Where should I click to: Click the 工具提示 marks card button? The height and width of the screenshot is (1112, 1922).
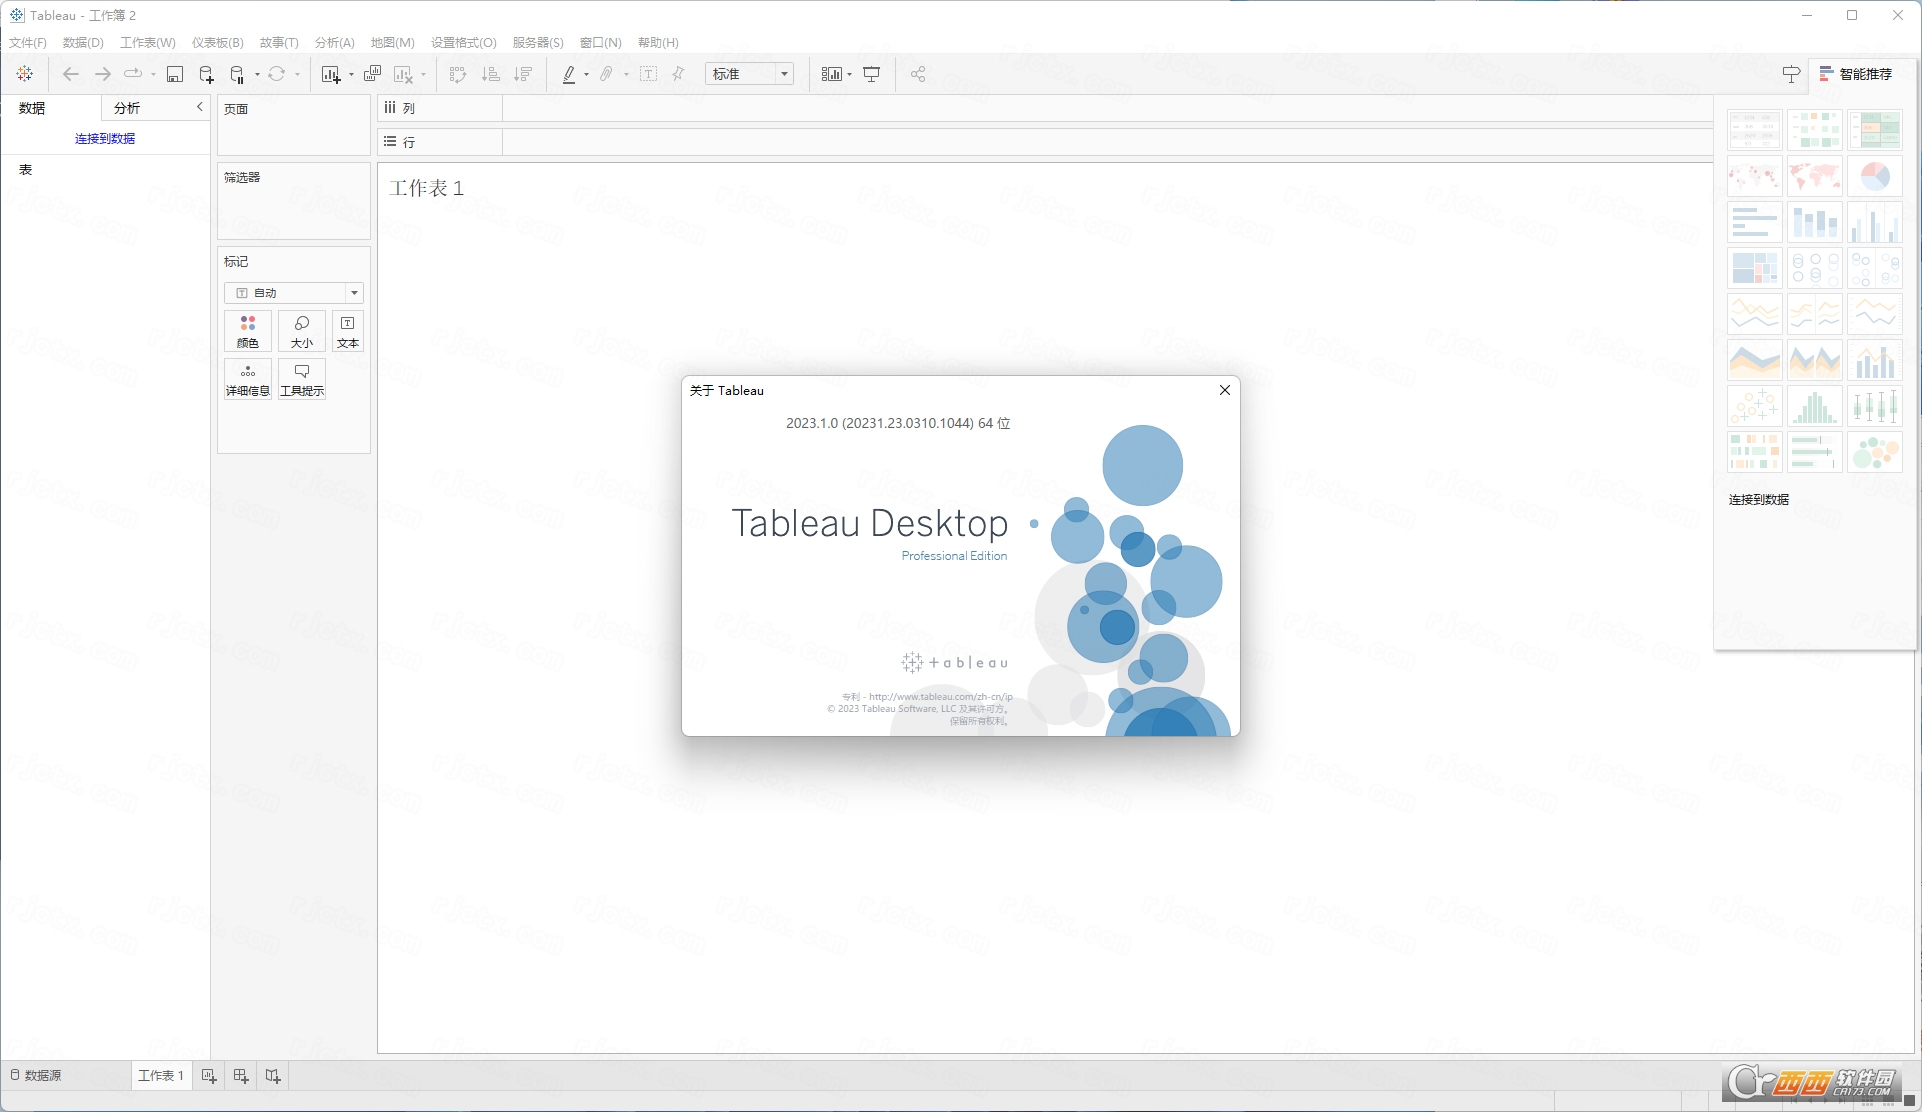[x=302, y=379]
